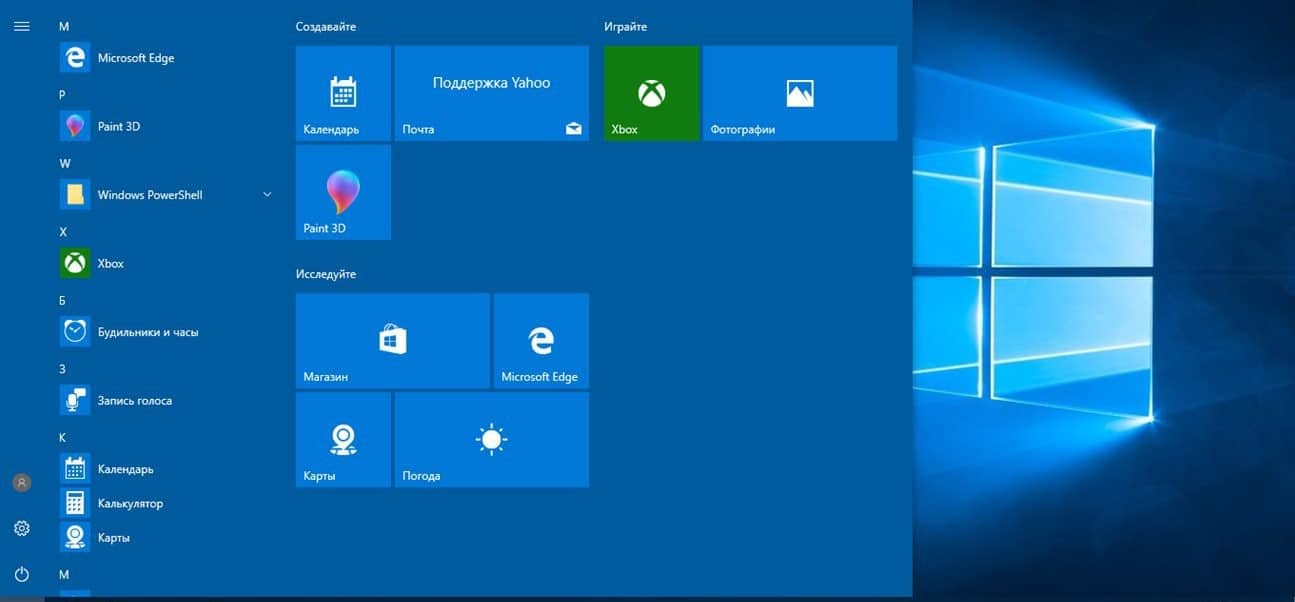
Task: Click the Power button icon
Action: 21,574
